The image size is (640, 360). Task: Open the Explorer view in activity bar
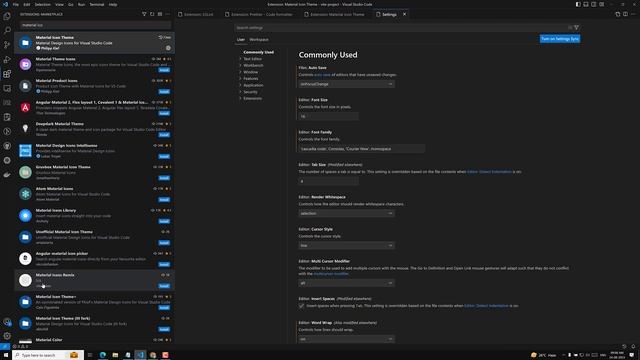click(7, 16)
